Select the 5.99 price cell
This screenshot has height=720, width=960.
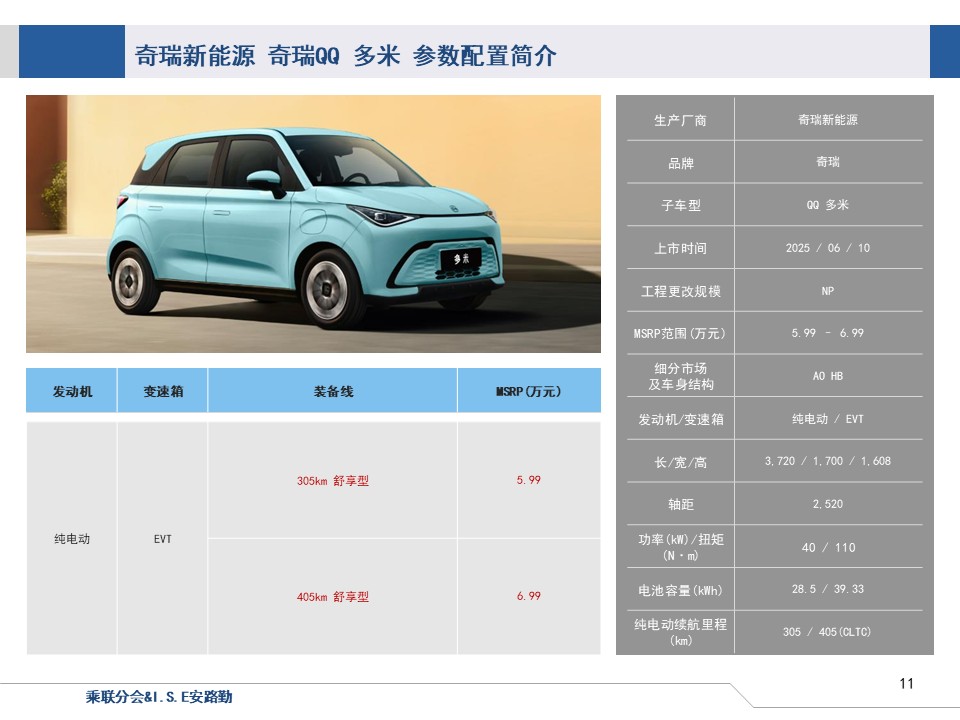tap(529, 481)
